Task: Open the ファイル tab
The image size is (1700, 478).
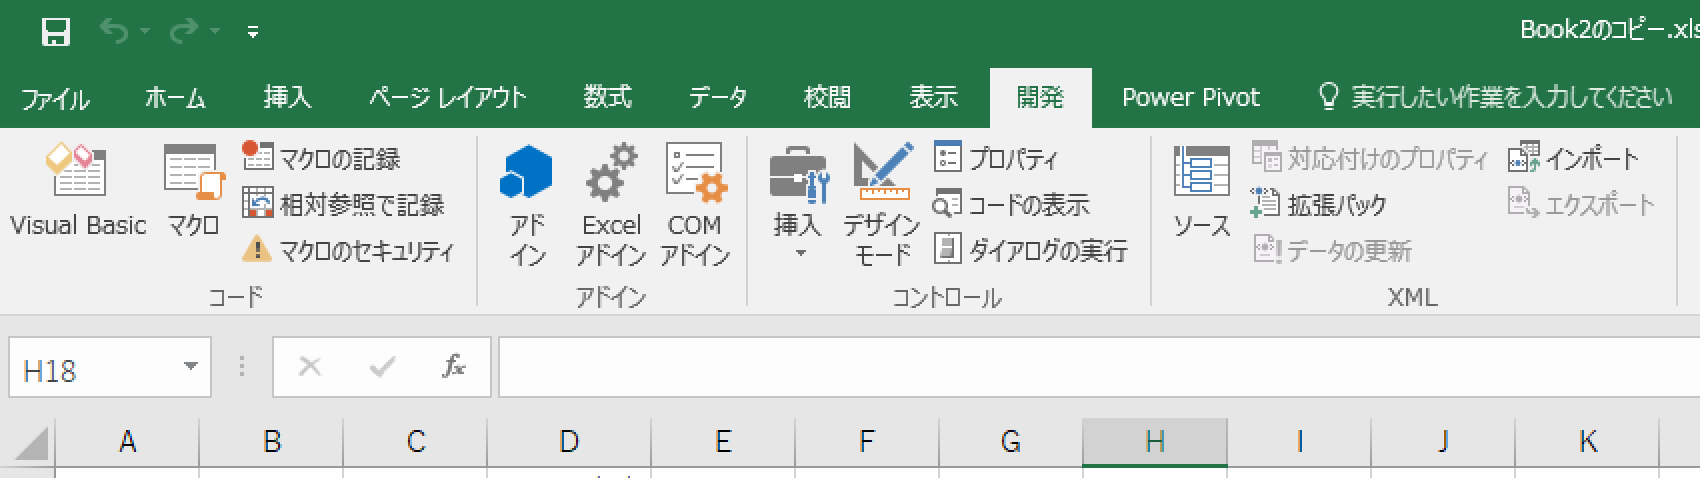Action: tap(55, 97)
